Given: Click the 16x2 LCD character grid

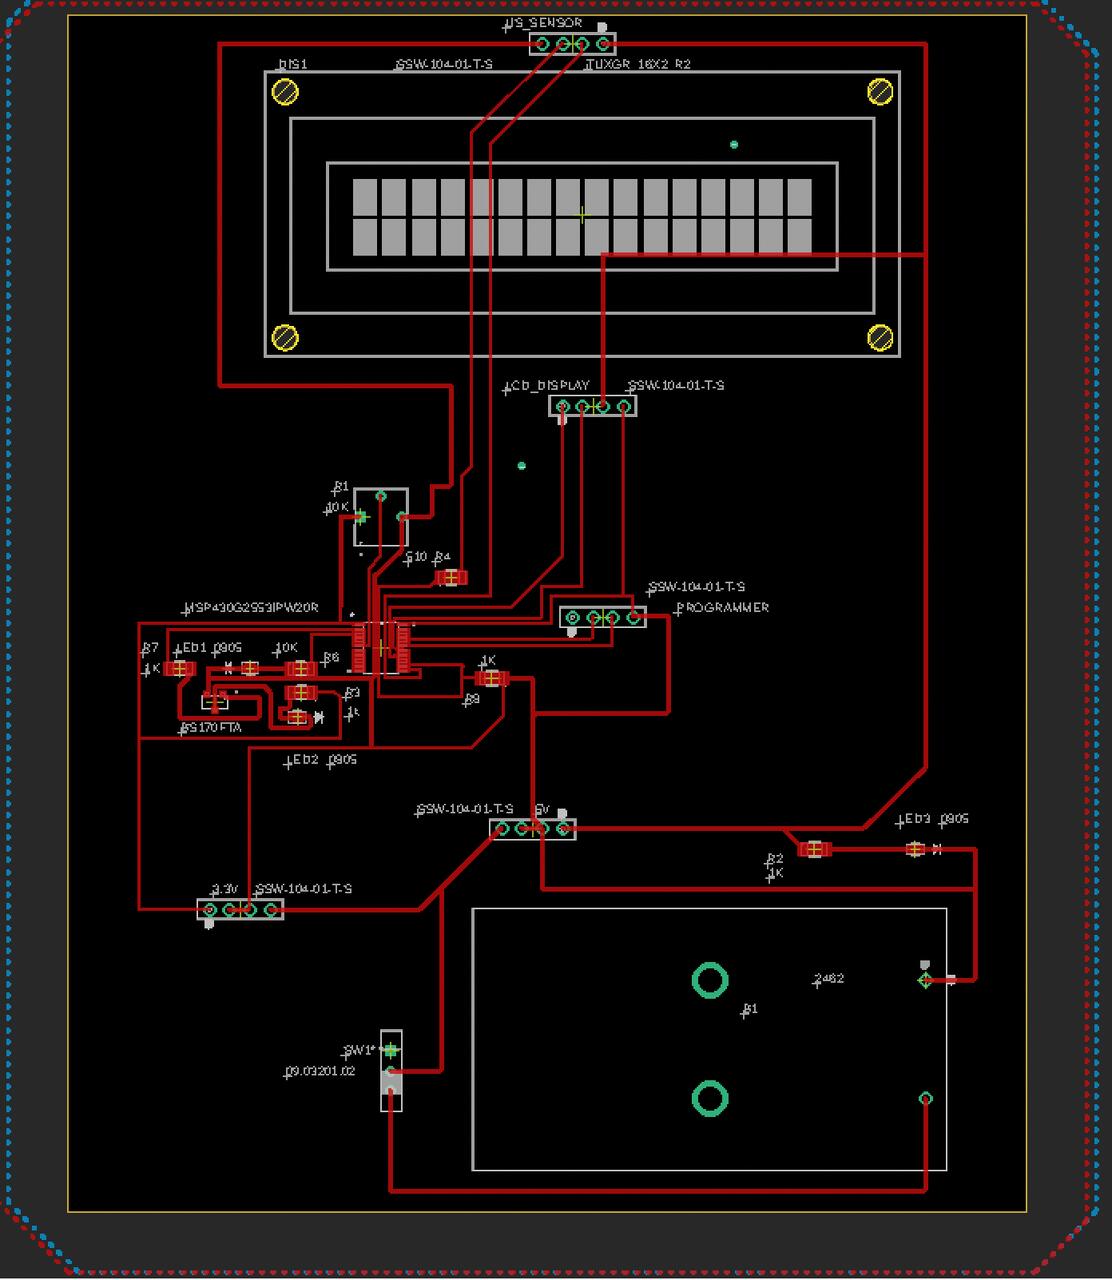Looking at the screenshot, I should 582,216.
